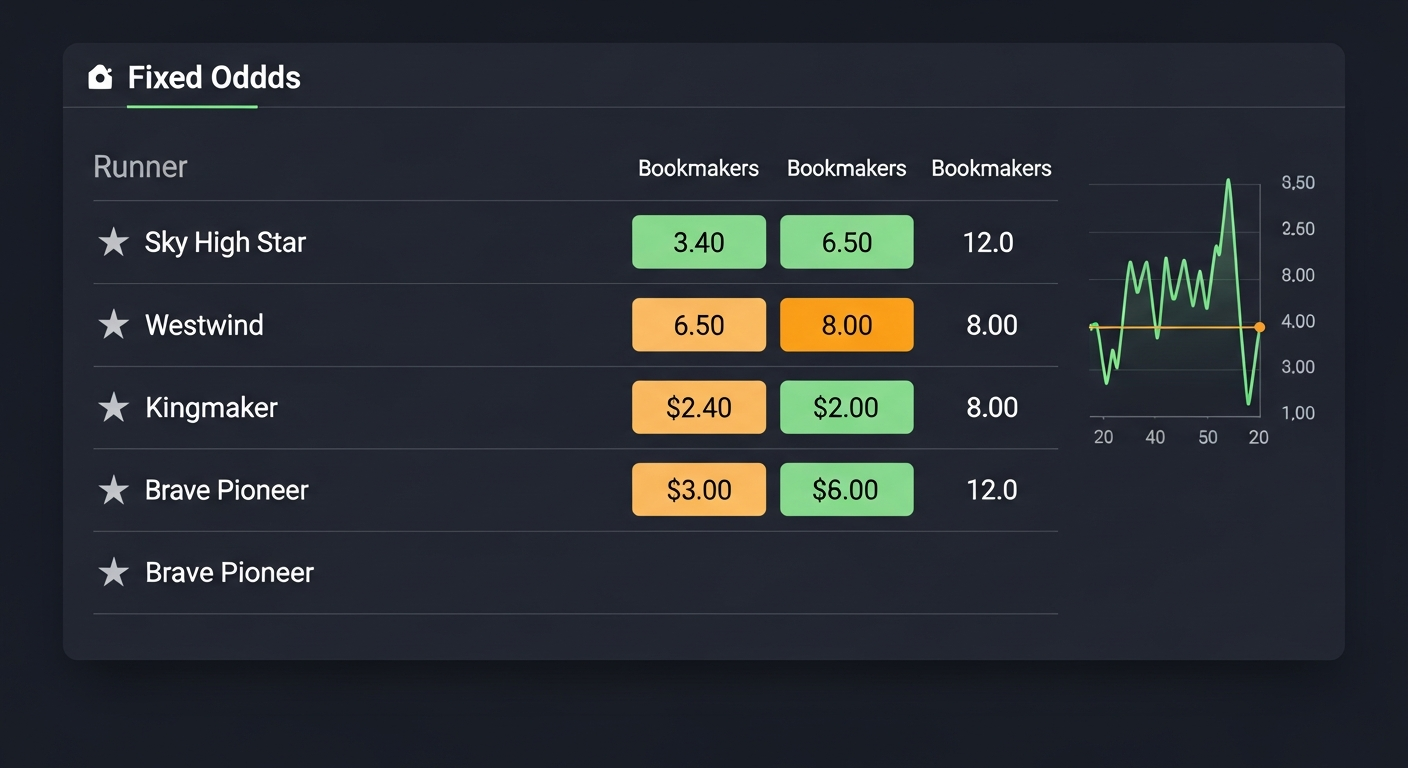The width and height of the screenshot is (1408, 768).
Task: Toggle star on Brave Pioneer row with $3.00 odds
Action: 114,490
